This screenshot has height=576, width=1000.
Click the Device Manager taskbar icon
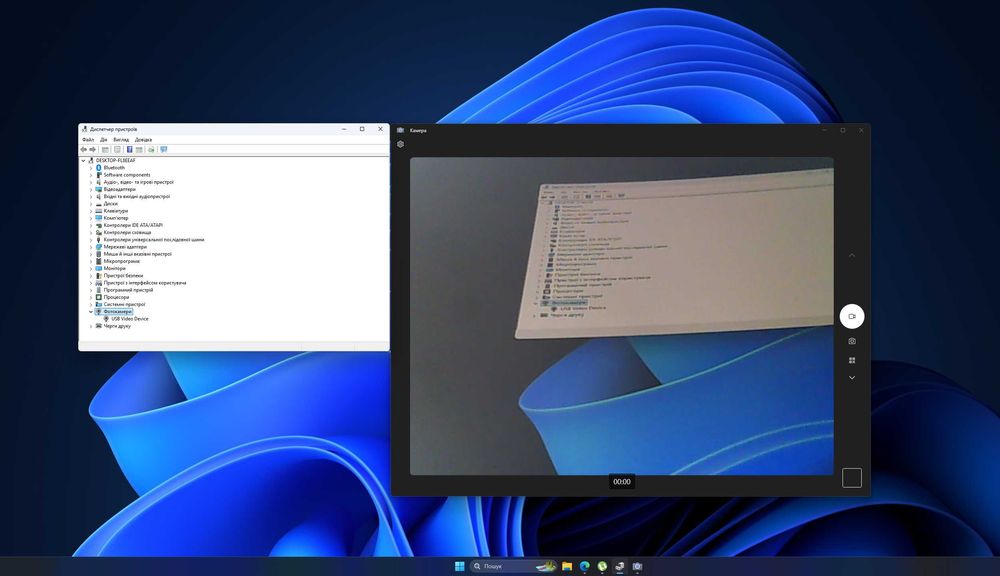point(619,566)
